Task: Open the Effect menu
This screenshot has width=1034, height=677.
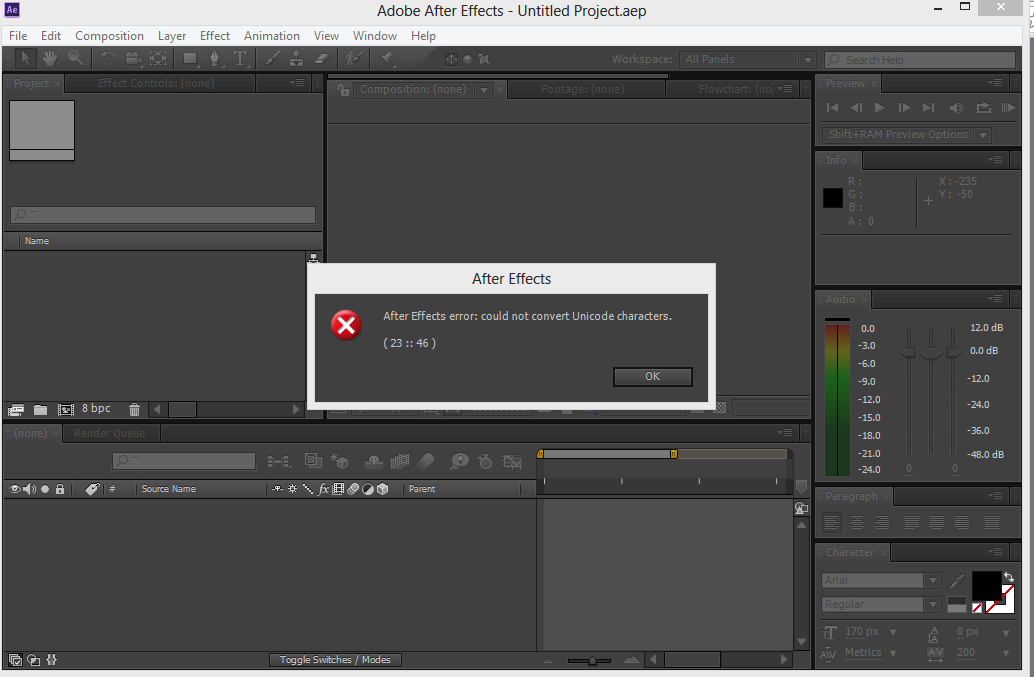Action: click(x=215, y=36)
